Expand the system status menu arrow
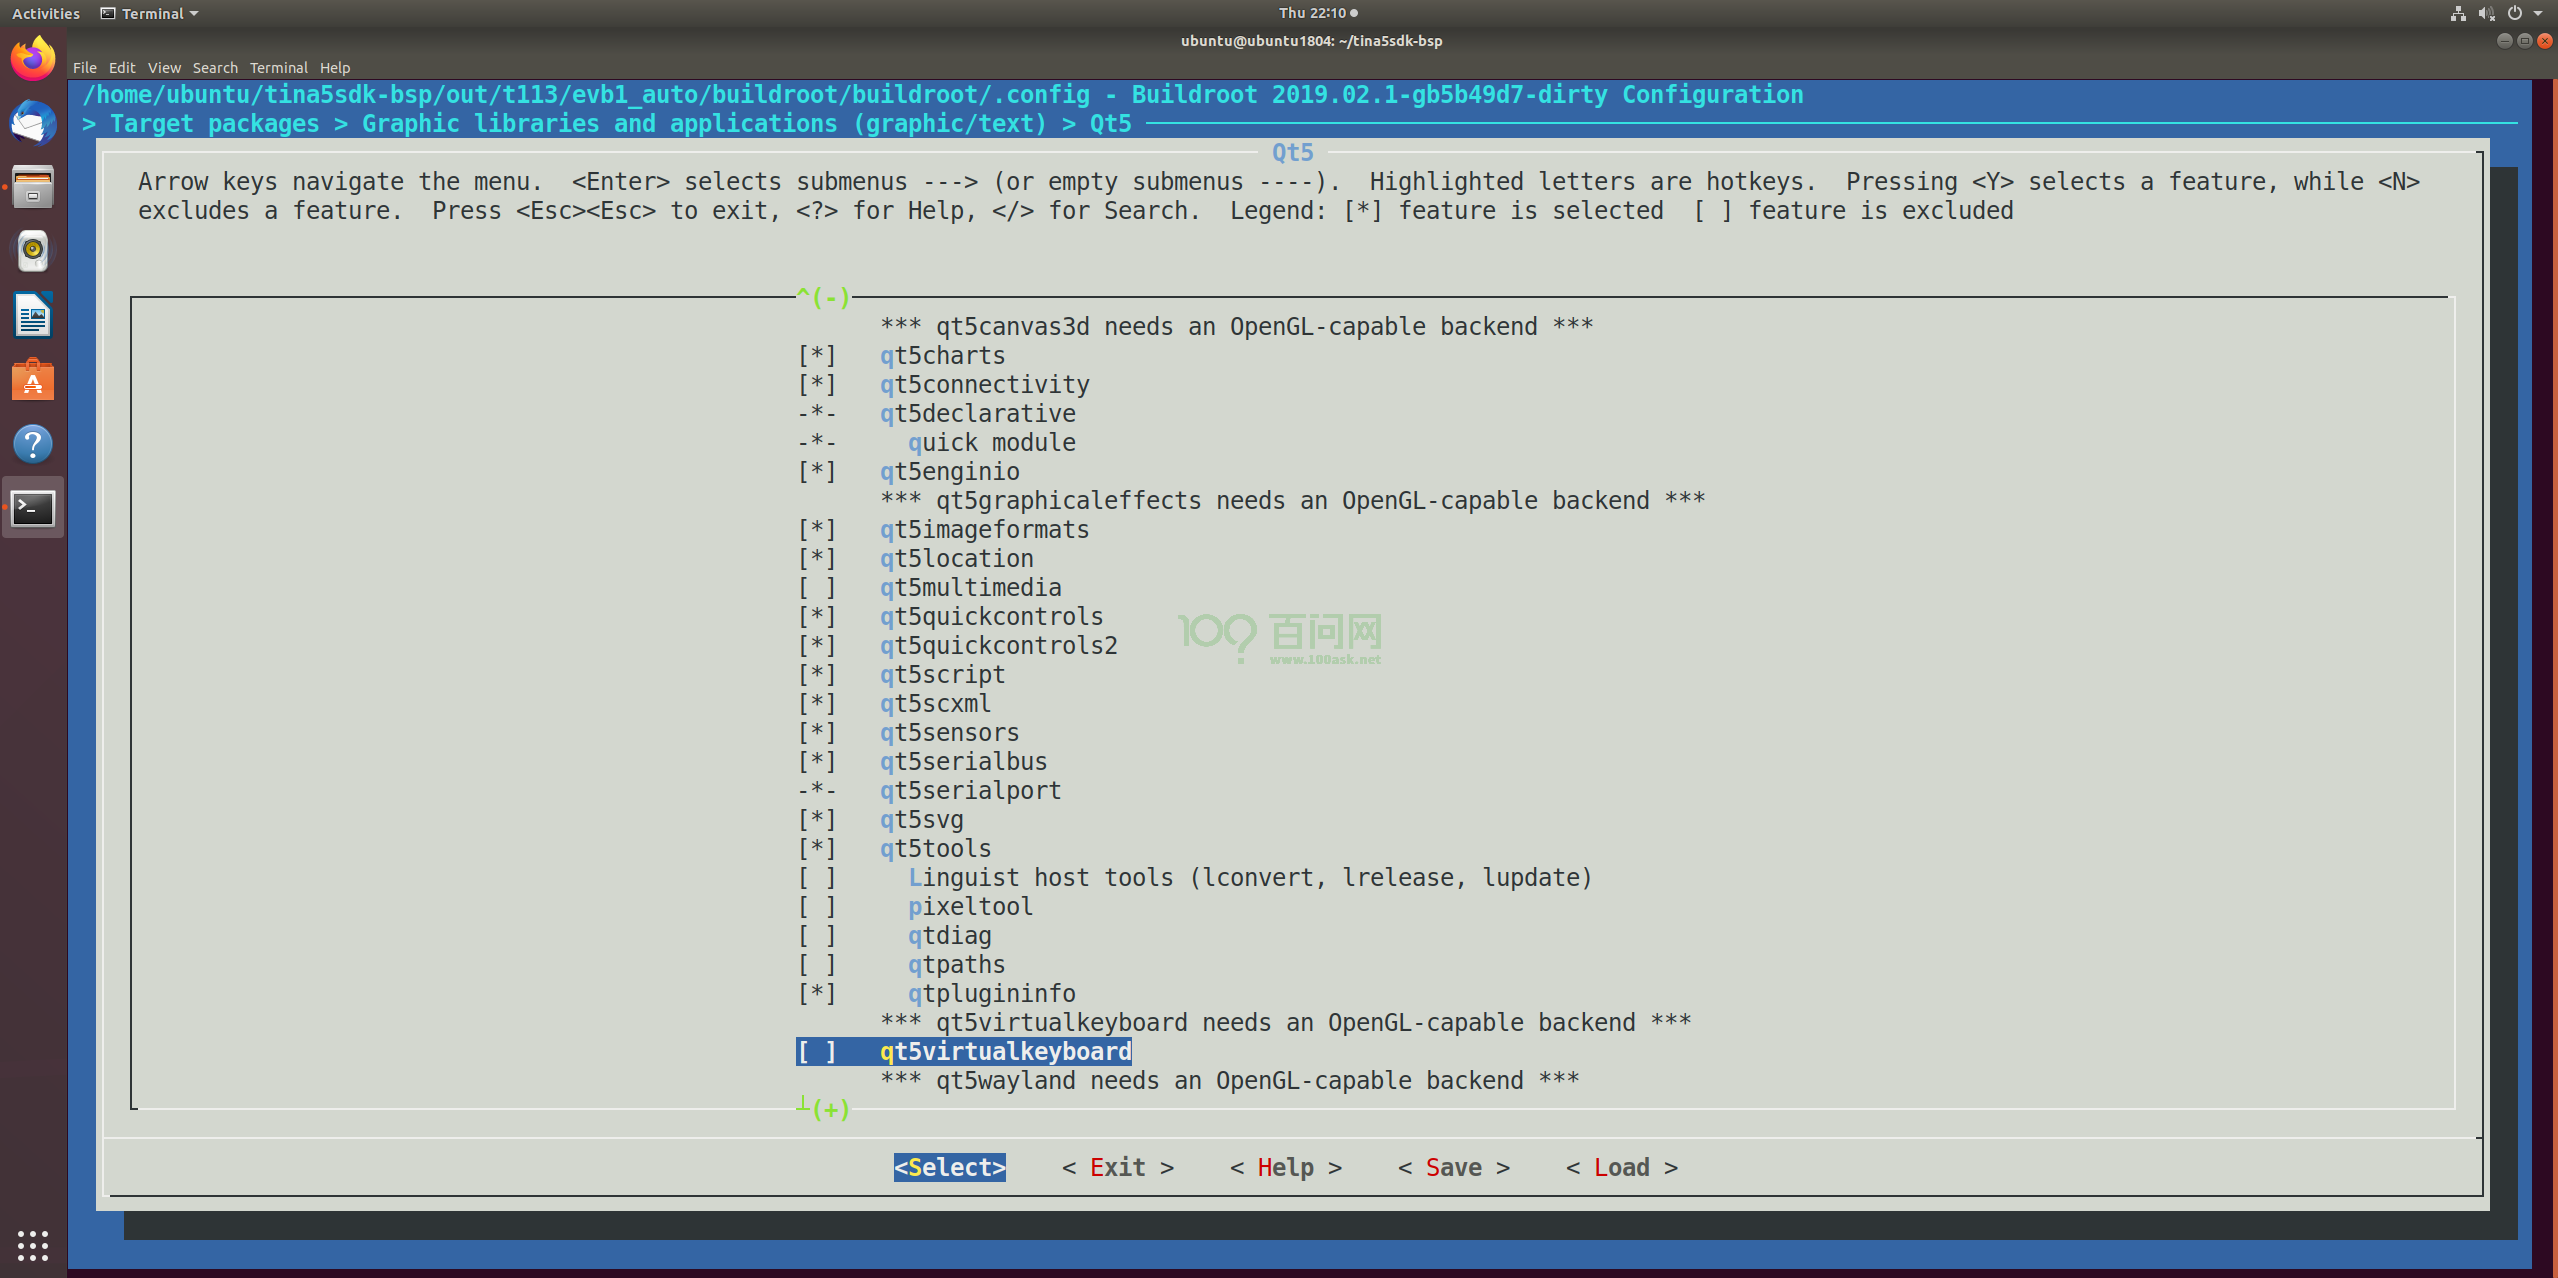The width and height of the screenshot is (2558, 1278). click(2538, 13)
